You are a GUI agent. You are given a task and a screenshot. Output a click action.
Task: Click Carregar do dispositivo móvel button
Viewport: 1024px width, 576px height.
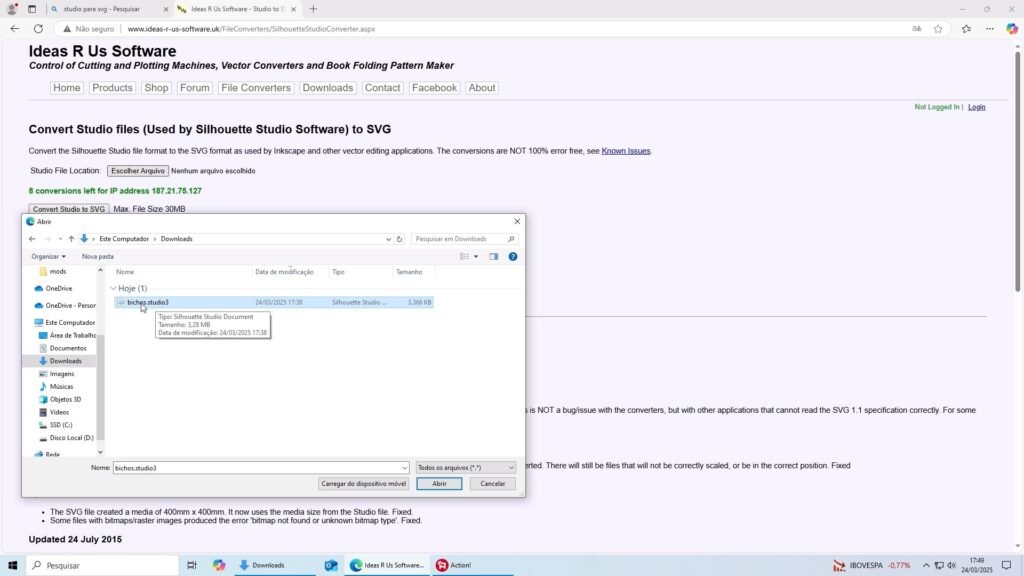(x=364, y=484)
